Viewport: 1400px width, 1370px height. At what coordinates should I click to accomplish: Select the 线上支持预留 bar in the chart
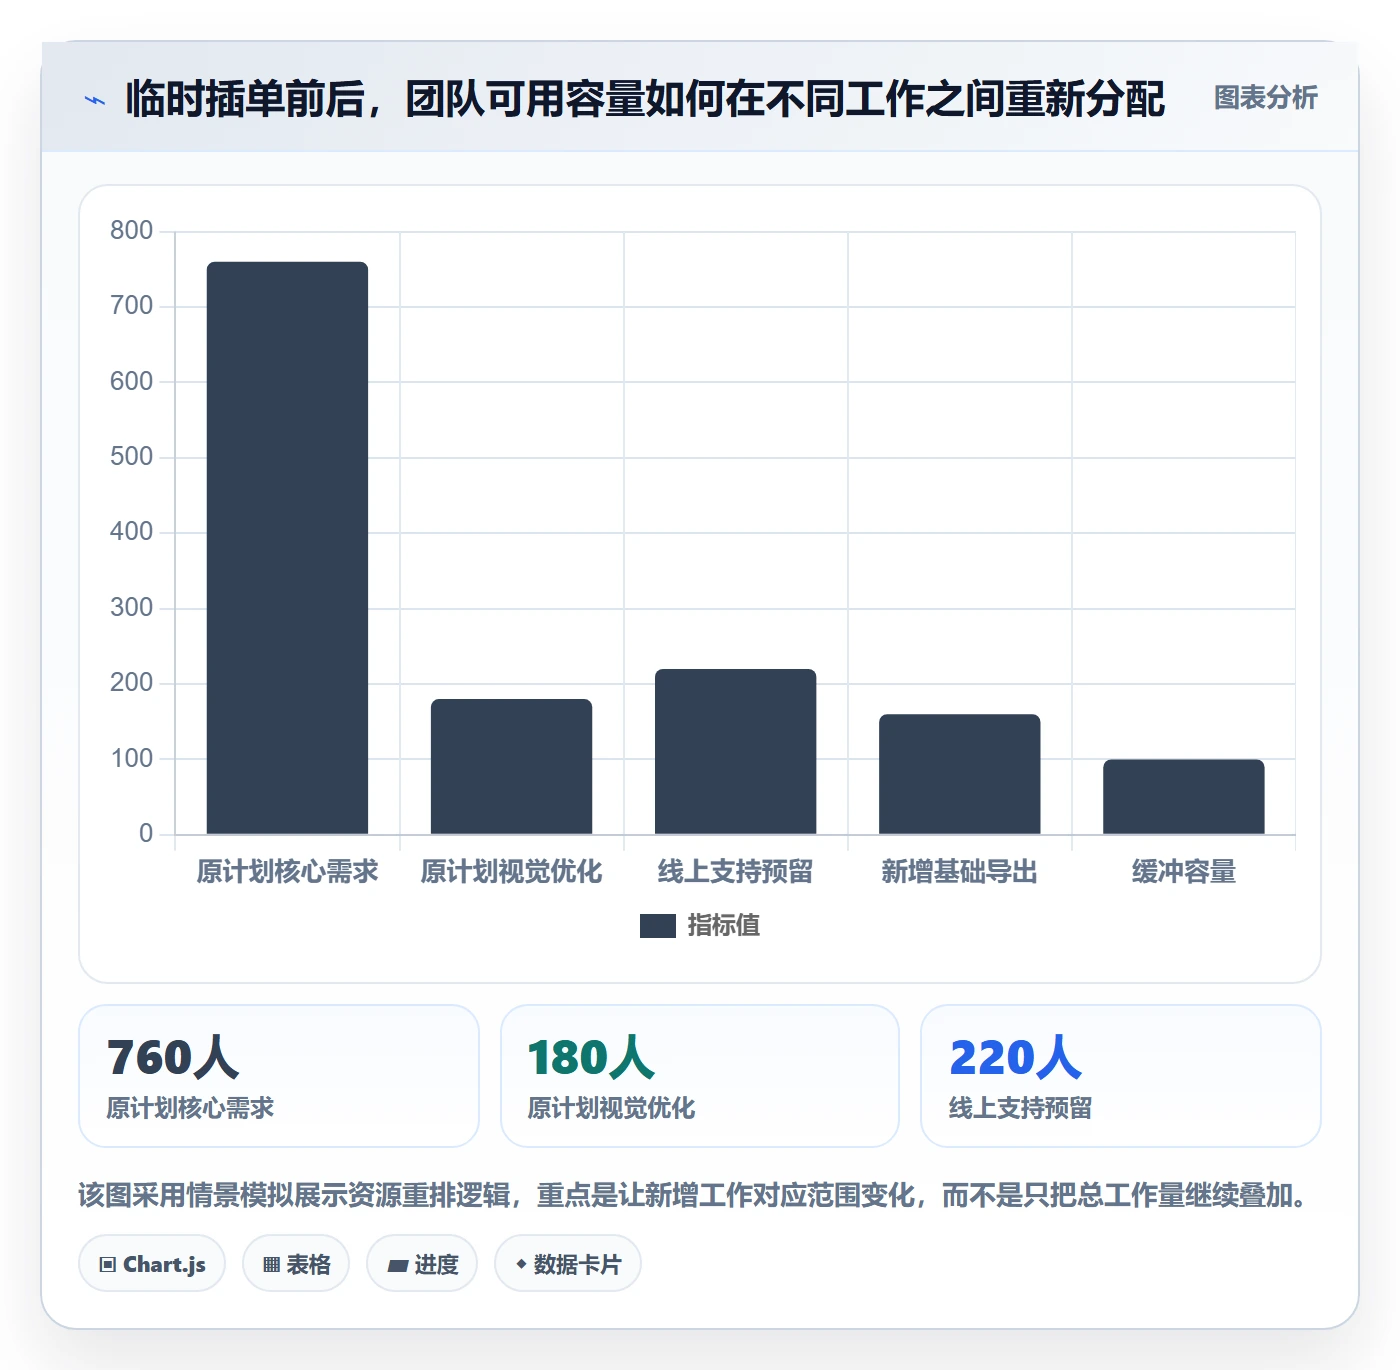[735, 751]
